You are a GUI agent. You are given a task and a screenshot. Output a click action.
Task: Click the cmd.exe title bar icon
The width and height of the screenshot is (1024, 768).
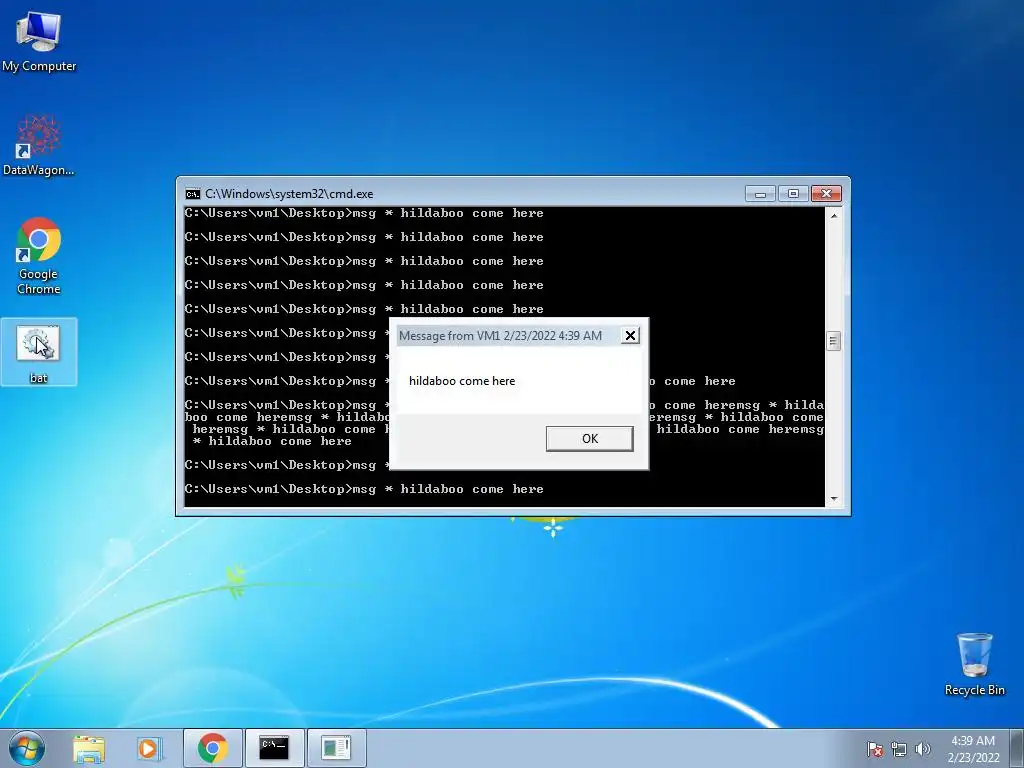193,194
